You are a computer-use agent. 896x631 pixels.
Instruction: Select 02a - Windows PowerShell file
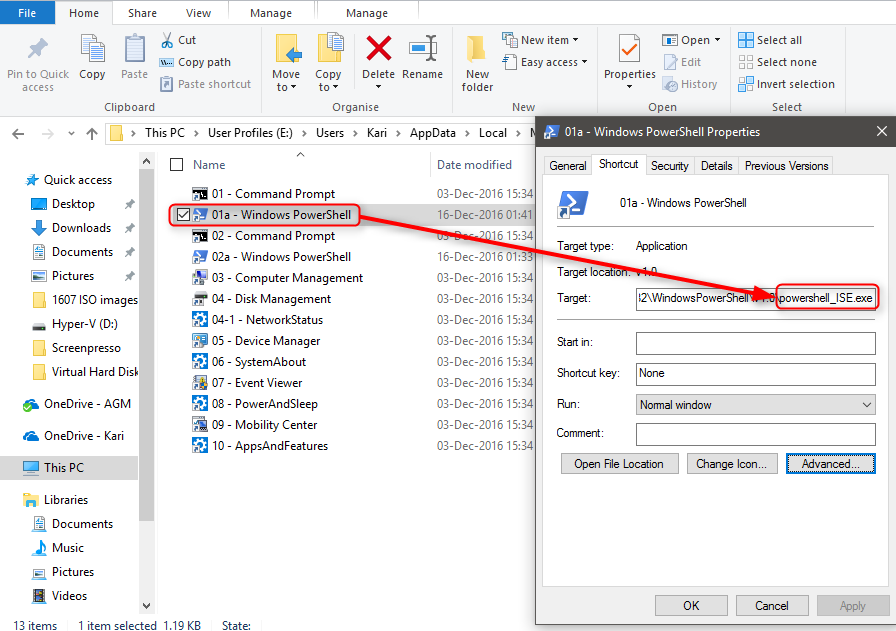[x=272, y=257]
